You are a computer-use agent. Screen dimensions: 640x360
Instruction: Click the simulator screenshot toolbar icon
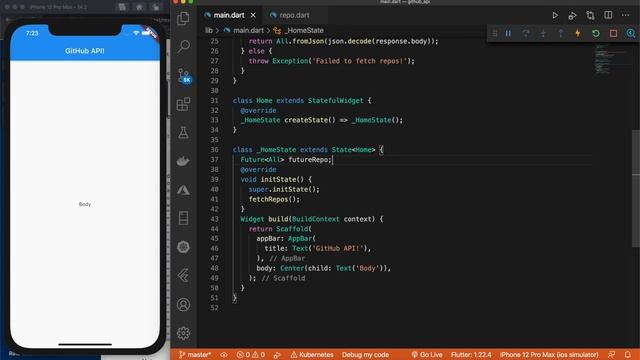point(122,7)
